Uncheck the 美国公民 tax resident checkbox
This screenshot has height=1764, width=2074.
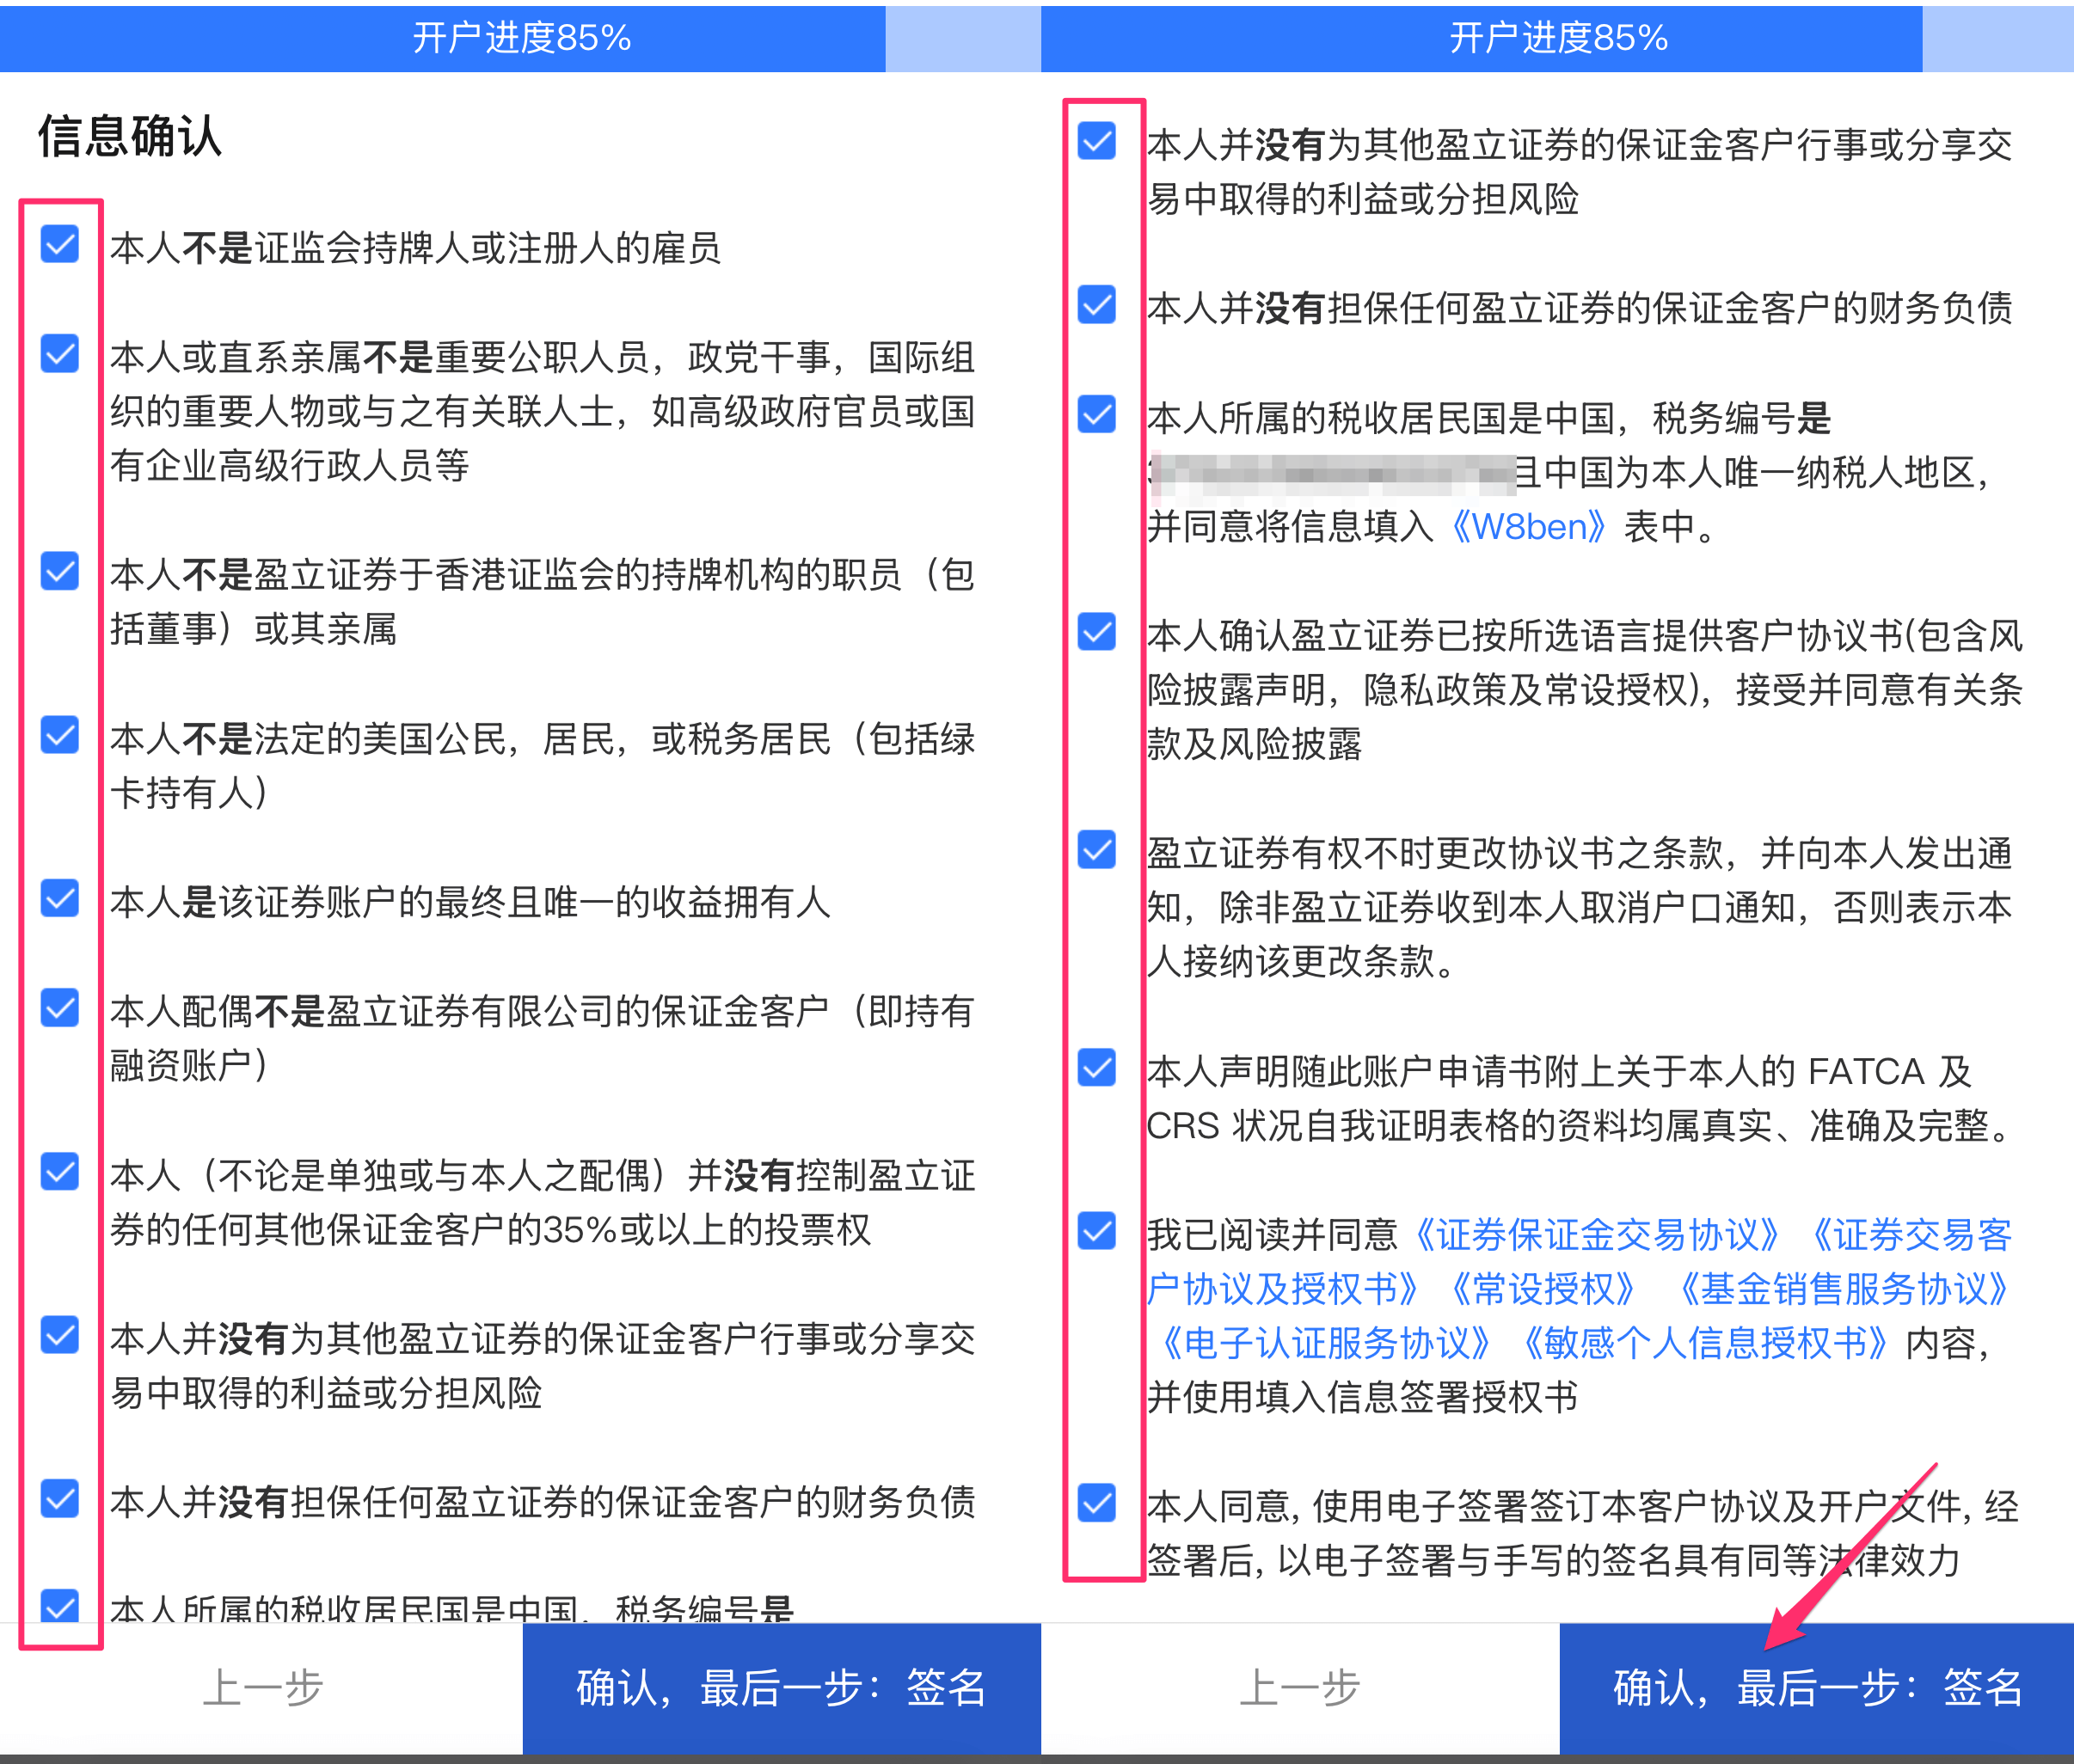(x=60, y=735)
